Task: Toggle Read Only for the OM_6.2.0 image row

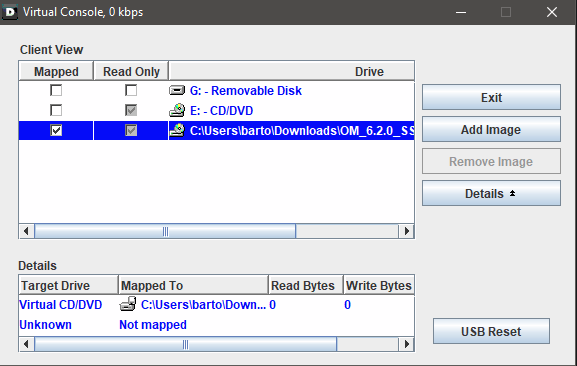Action: pyautogui.click(x=131, y=130)
